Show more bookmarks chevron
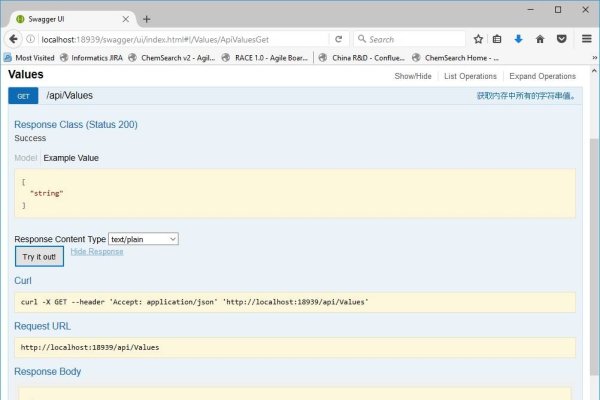Viewport: 600px width, 400px height. (595, 58)
